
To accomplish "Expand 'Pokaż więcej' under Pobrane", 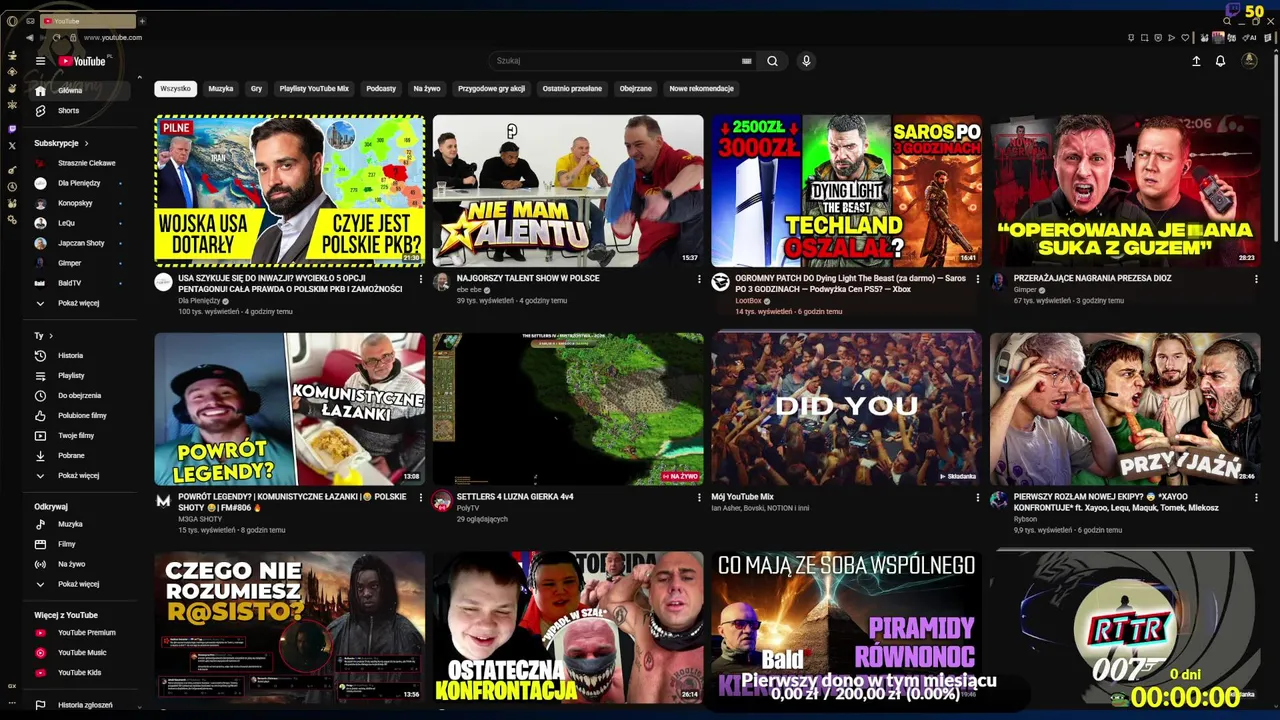I will coord(78,476).
